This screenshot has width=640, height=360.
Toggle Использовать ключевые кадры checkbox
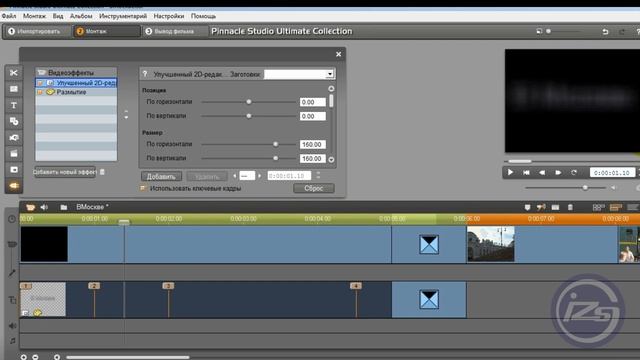[143, 188]
